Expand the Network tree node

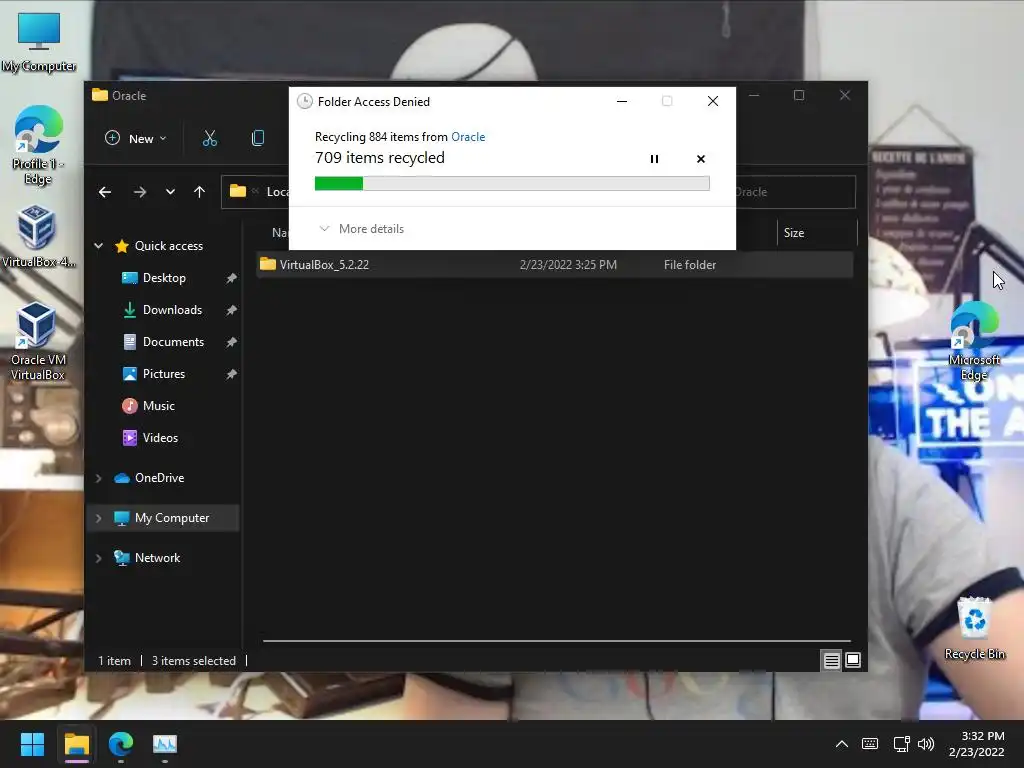(99, 558)
